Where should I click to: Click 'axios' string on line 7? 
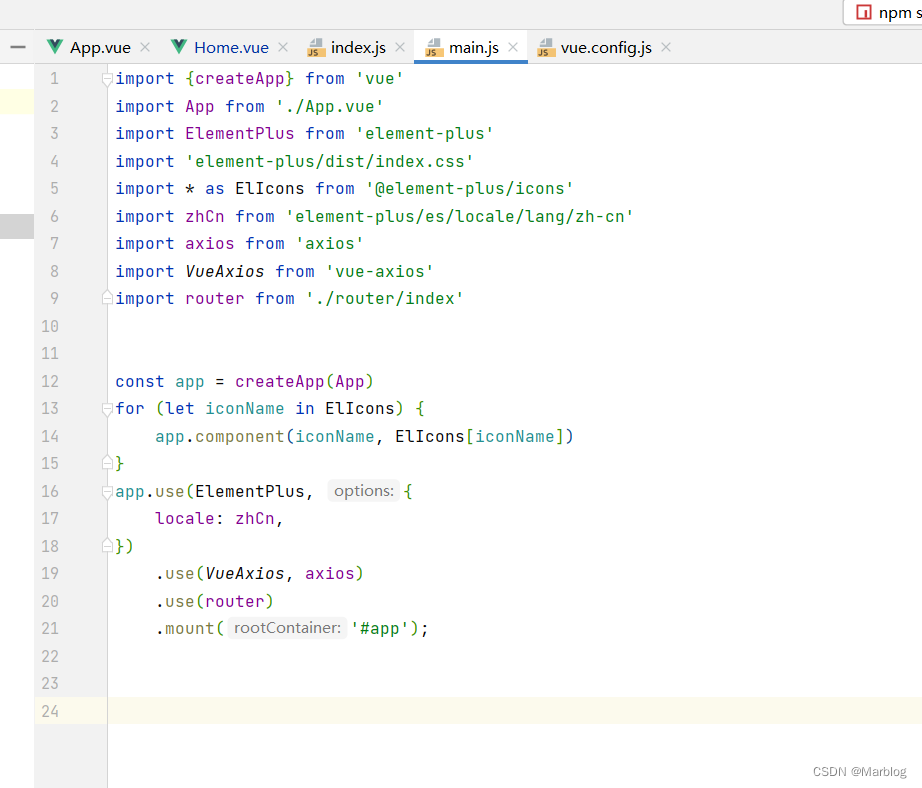point(330,243)
